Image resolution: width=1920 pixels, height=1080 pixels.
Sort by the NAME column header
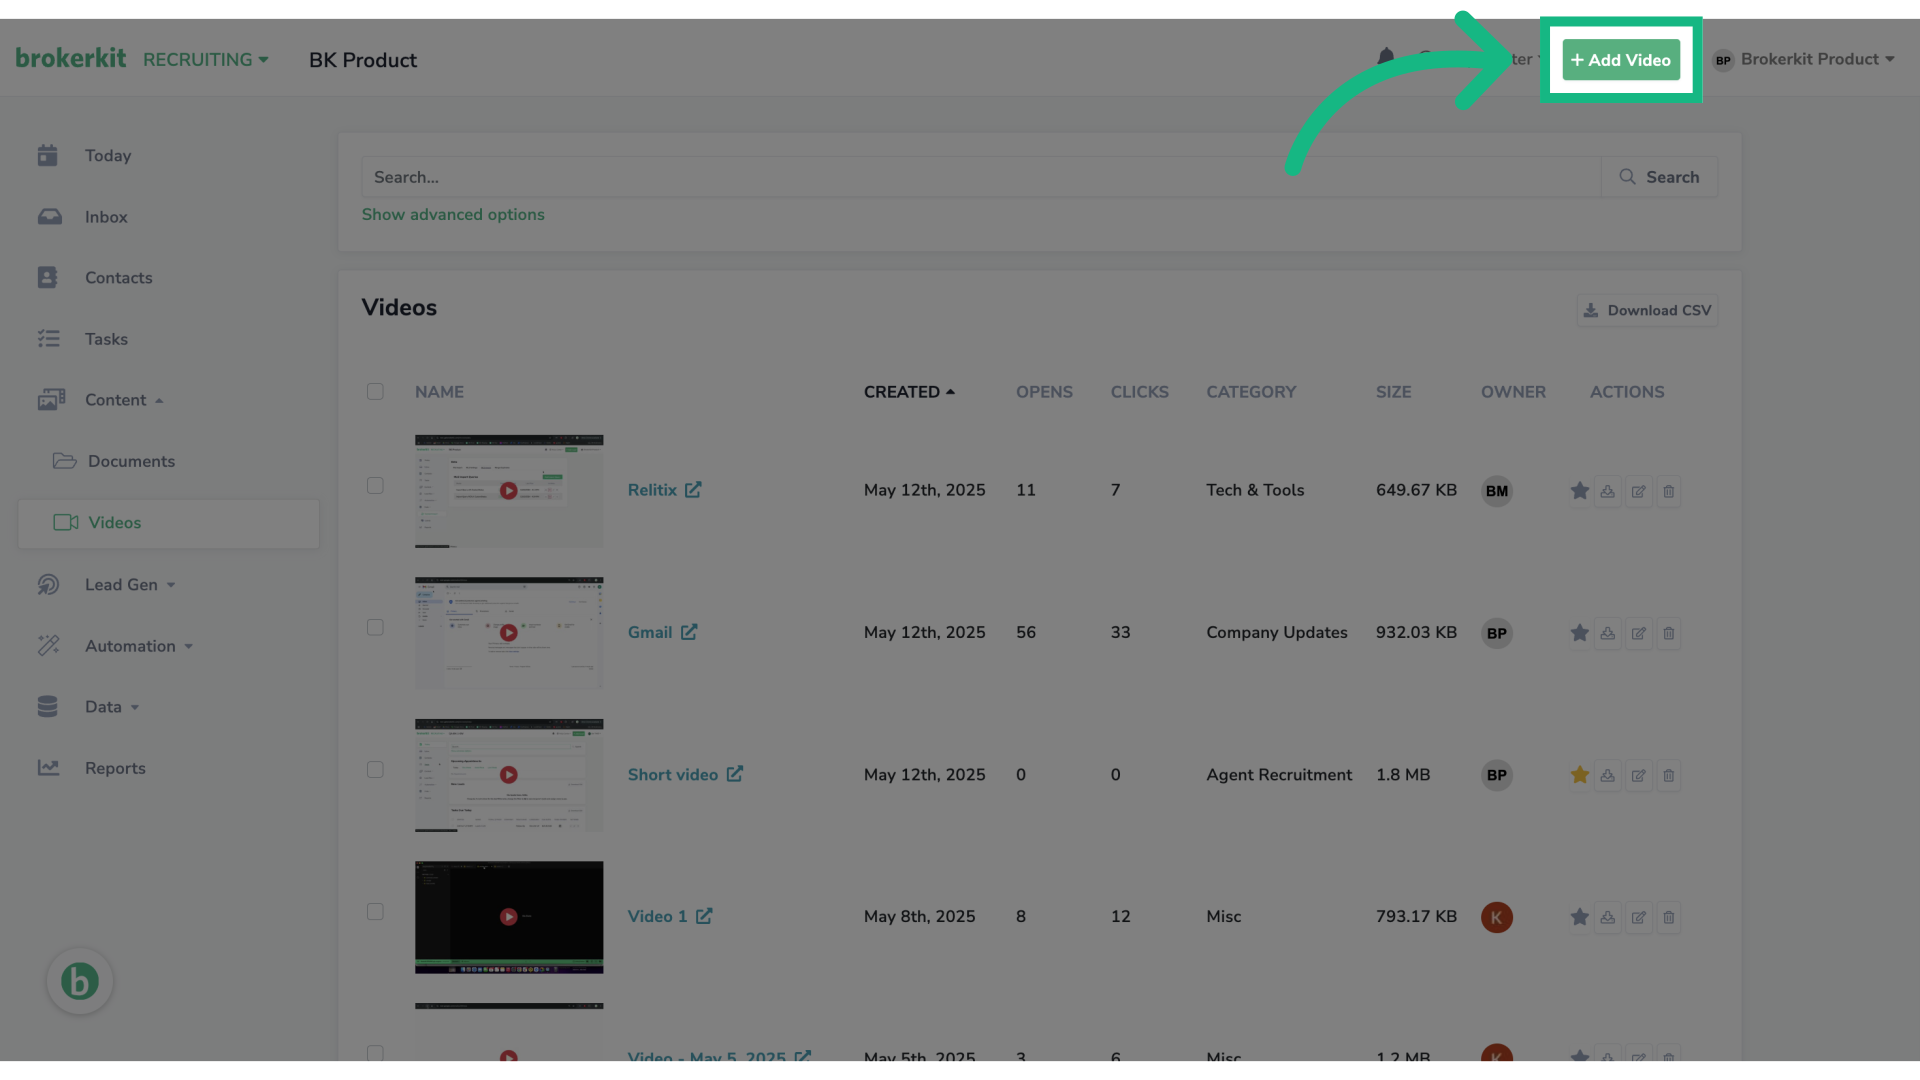[439, 392]
